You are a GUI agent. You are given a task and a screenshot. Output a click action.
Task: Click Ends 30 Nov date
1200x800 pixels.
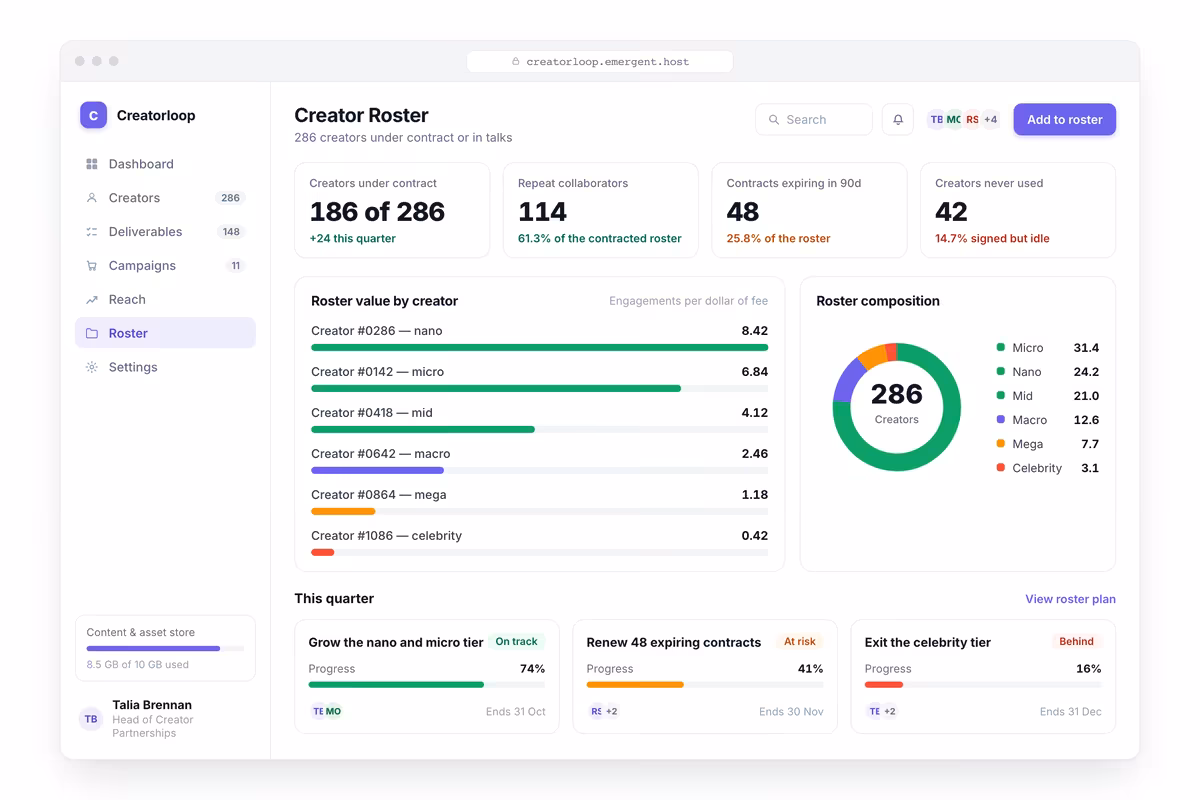coord(791,712)
